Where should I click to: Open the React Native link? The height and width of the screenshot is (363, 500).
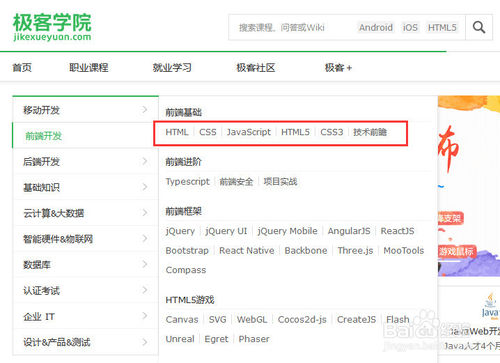click(247, 251)
